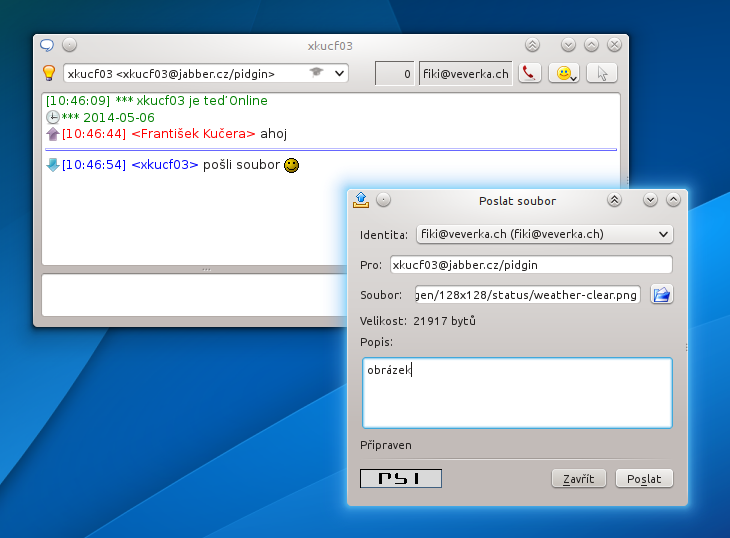
Task: Browse for file with folder icon
Action: pos(661,295)
